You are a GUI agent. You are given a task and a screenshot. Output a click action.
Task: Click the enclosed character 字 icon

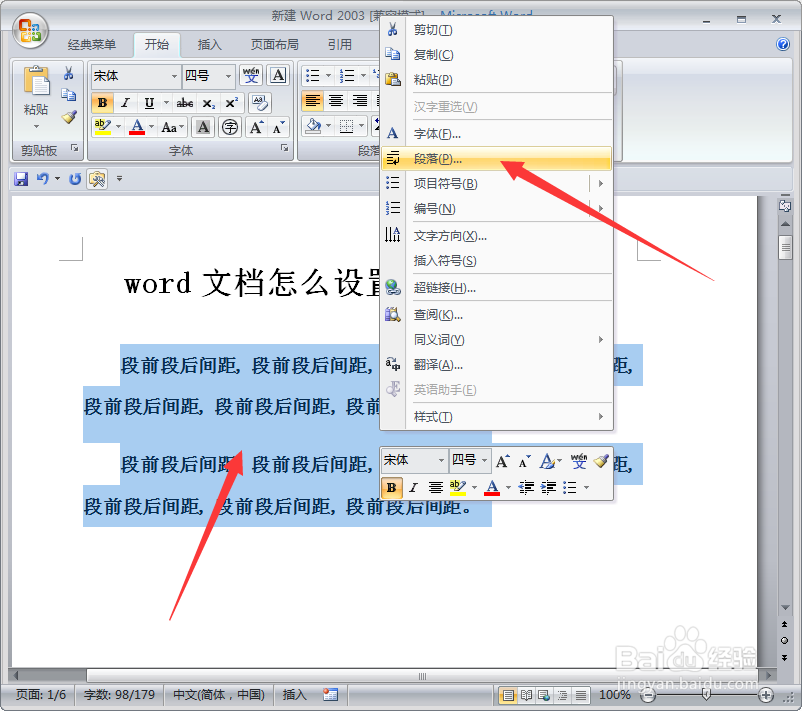[230, 127]
